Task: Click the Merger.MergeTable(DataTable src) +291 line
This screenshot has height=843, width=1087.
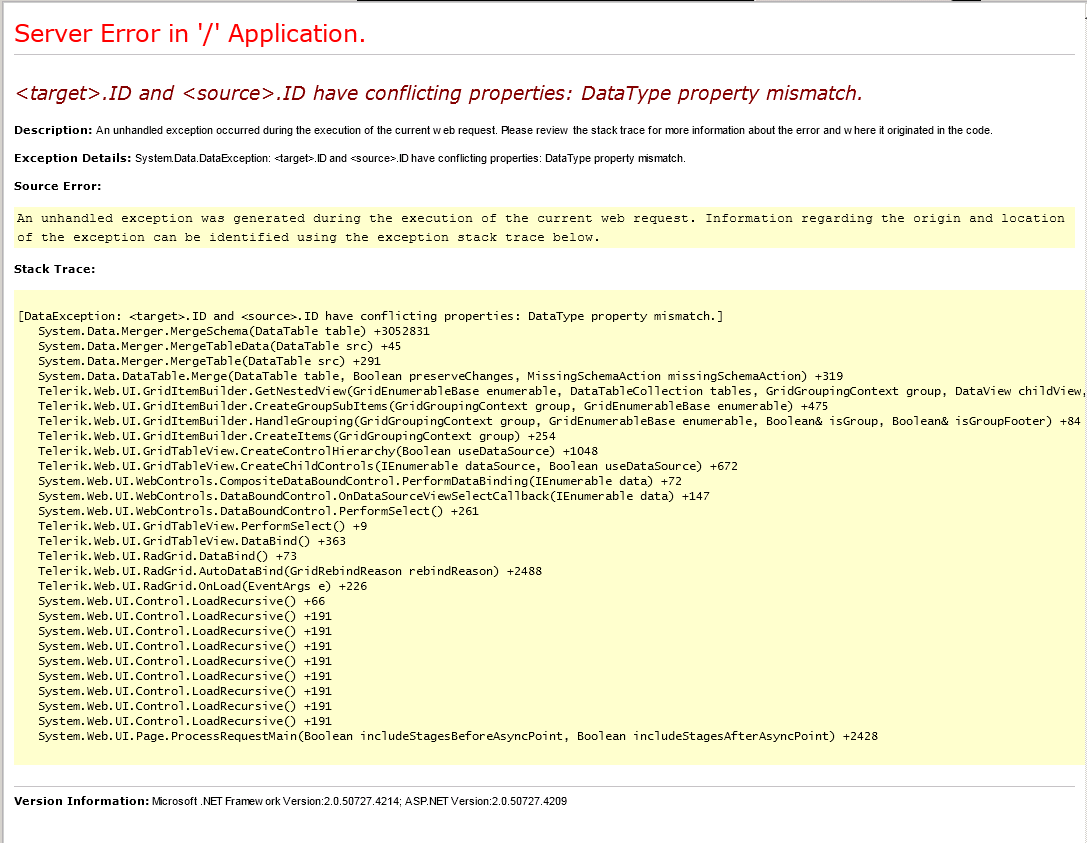Action: (x=209, y=361)
